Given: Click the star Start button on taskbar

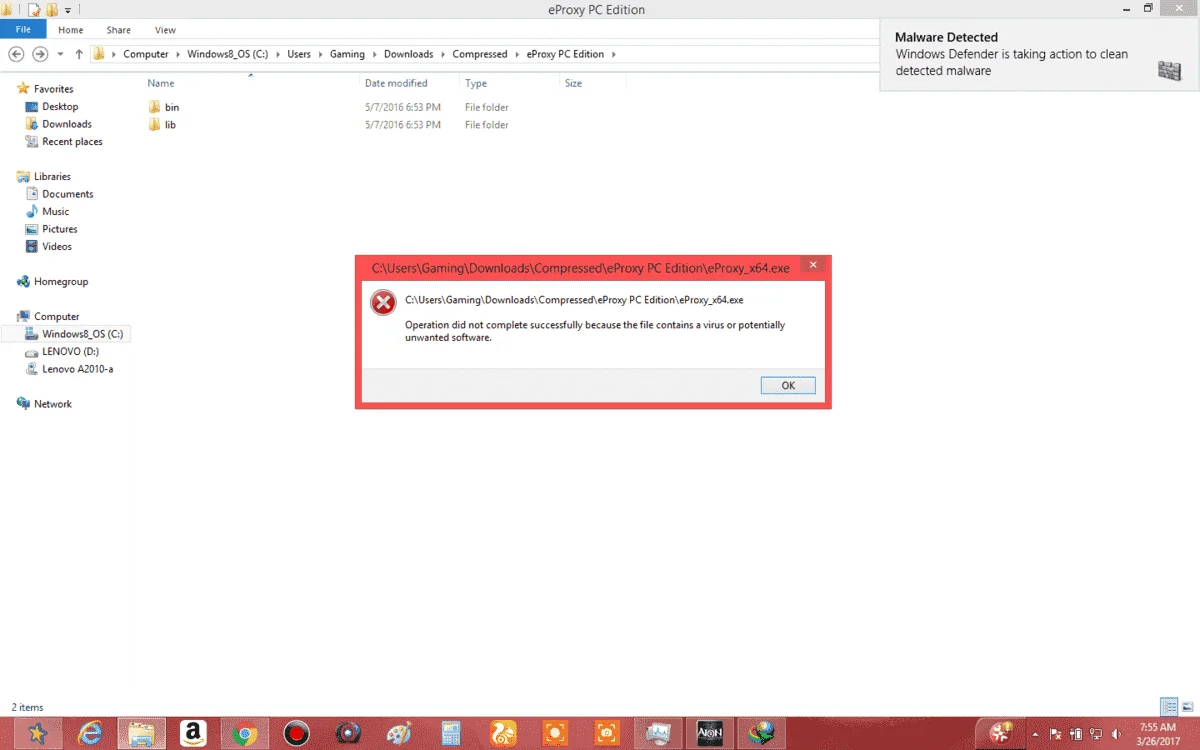Looking at the screenshot, I should pos(37,734).
